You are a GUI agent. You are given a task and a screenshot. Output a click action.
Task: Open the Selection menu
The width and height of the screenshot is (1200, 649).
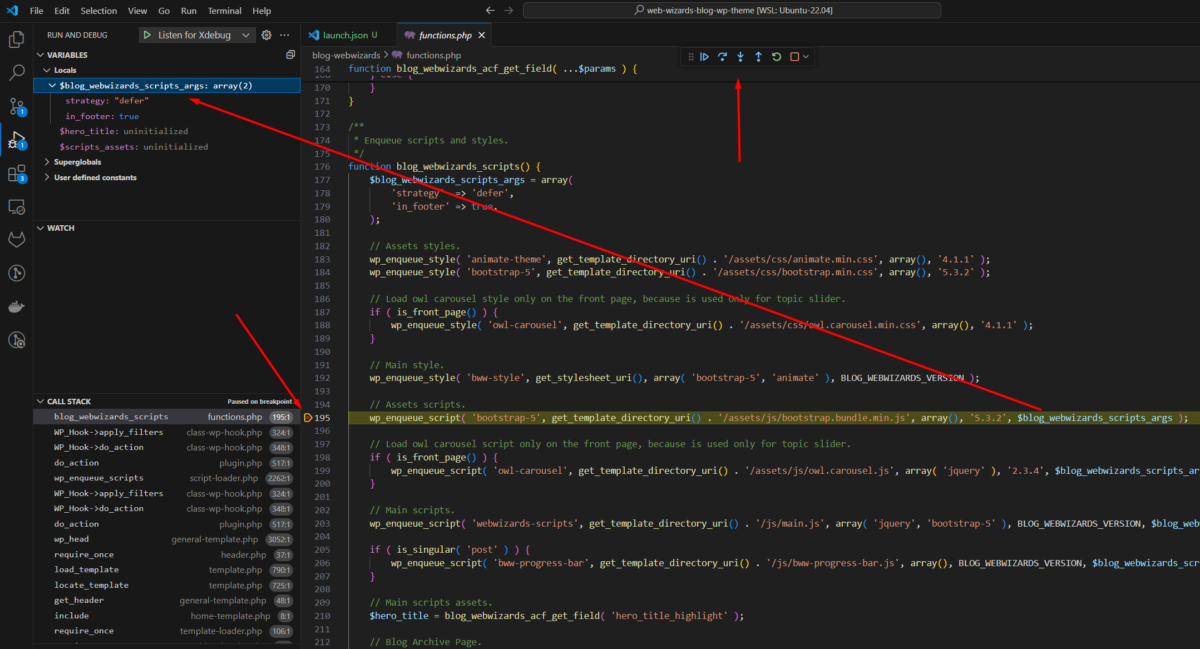pos(98,10)
